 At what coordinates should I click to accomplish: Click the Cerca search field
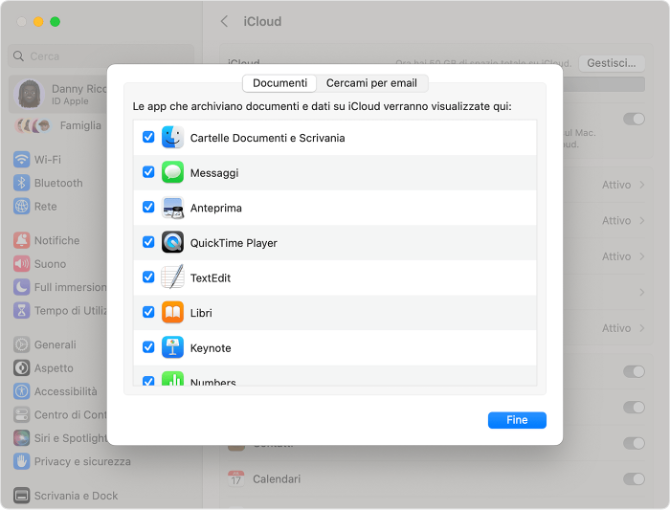(x=100, y=57)
